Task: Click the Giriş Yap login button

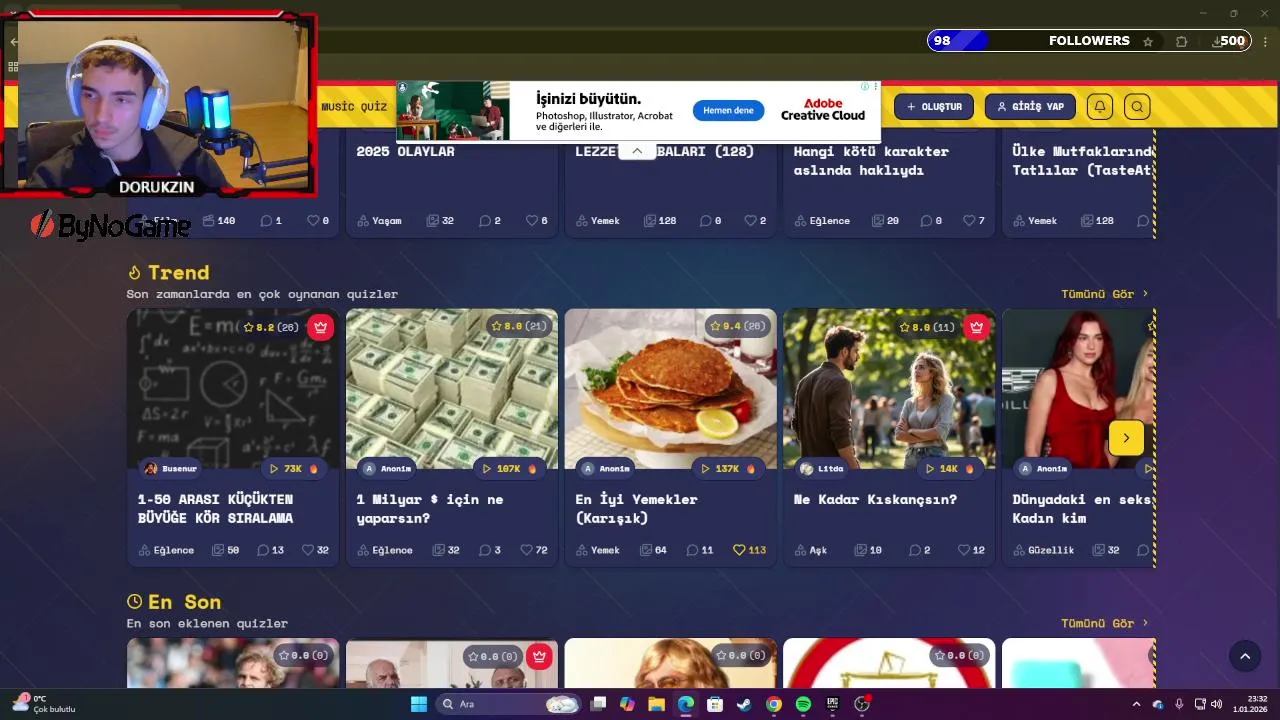Action: pyautogui.click(x=1030, y=107)
